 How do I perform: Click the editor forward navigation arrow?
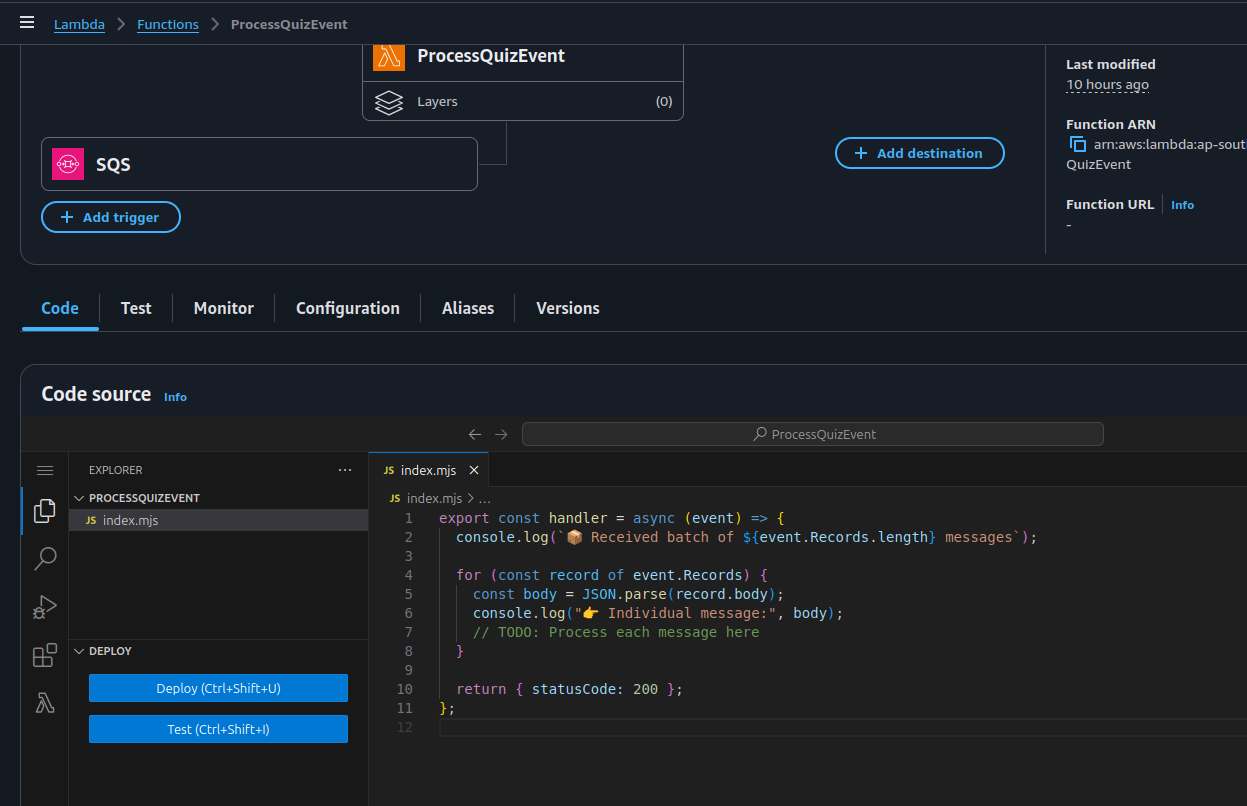tap(501, 434)
